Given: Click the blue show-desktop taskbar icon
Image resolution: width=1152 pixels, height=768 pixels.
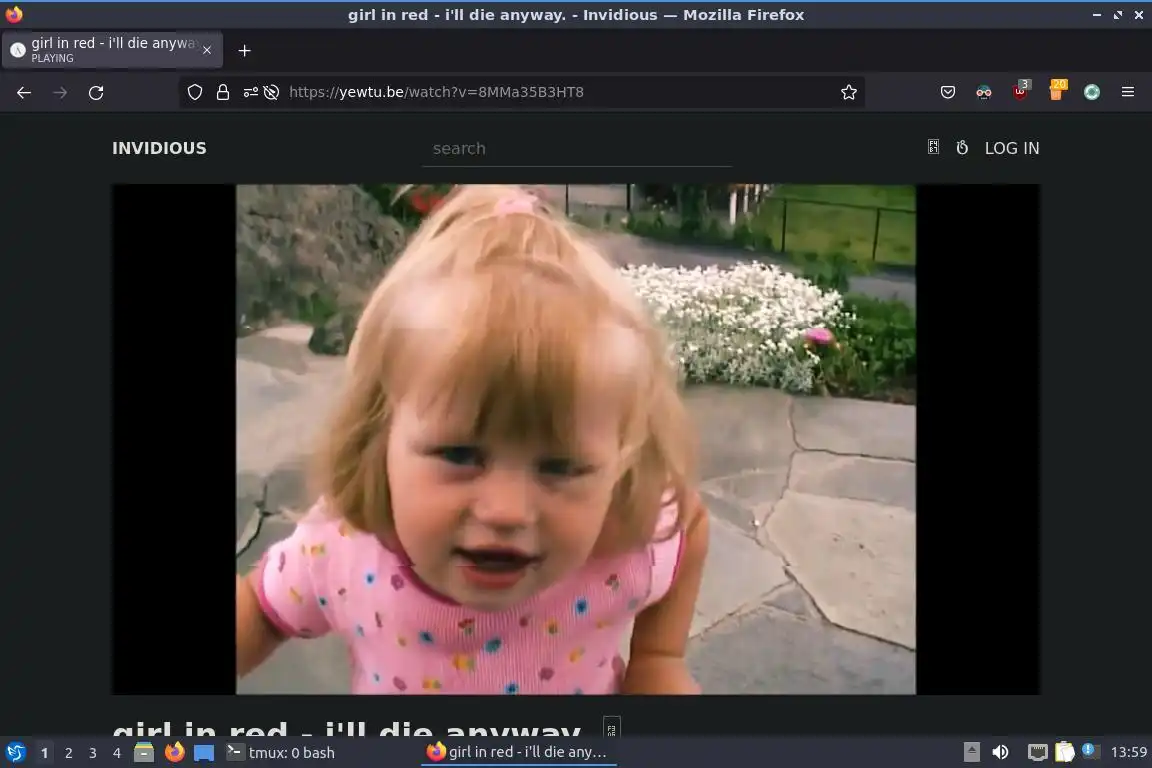Looking at the screenshot, I should (204, 753).
